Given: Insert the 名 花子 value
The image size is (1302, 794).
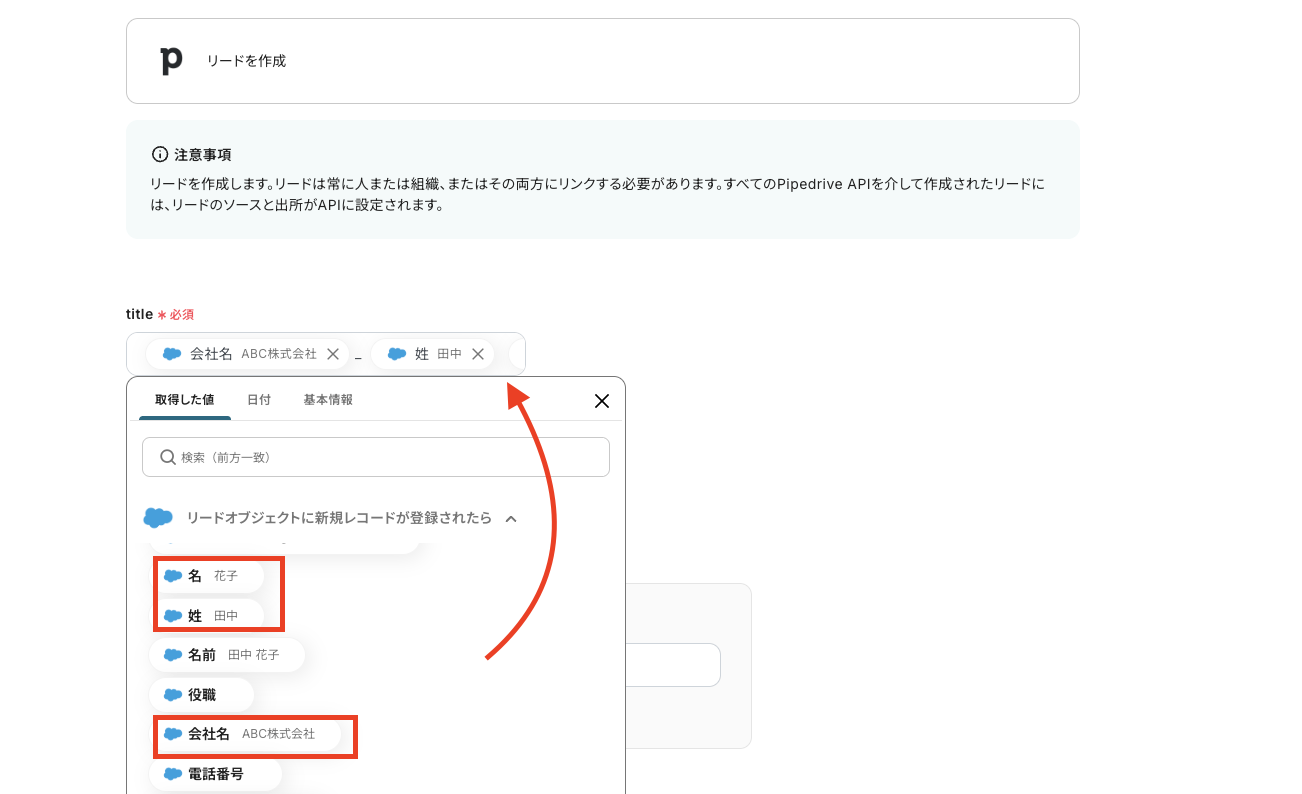Looking at the screenshot, I should pos(207,576).
